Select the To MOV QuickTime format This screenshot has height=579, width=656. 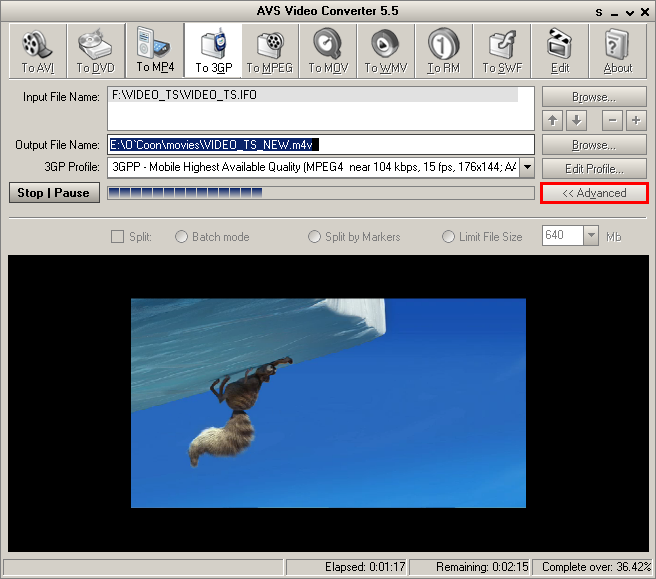(328, 51)
